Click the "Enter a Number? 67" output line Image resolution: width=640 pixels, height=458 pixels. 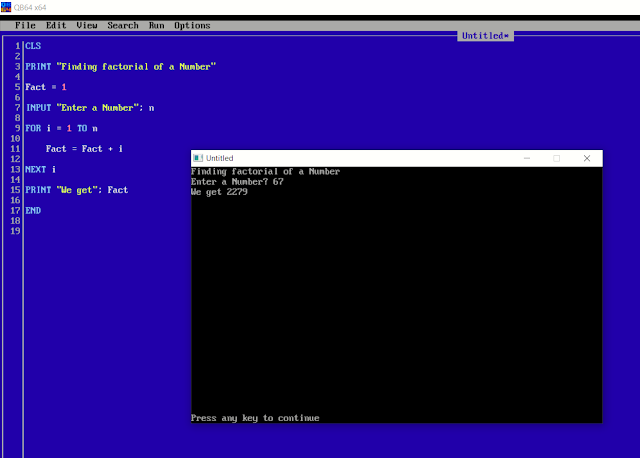[x=237, y=182]
